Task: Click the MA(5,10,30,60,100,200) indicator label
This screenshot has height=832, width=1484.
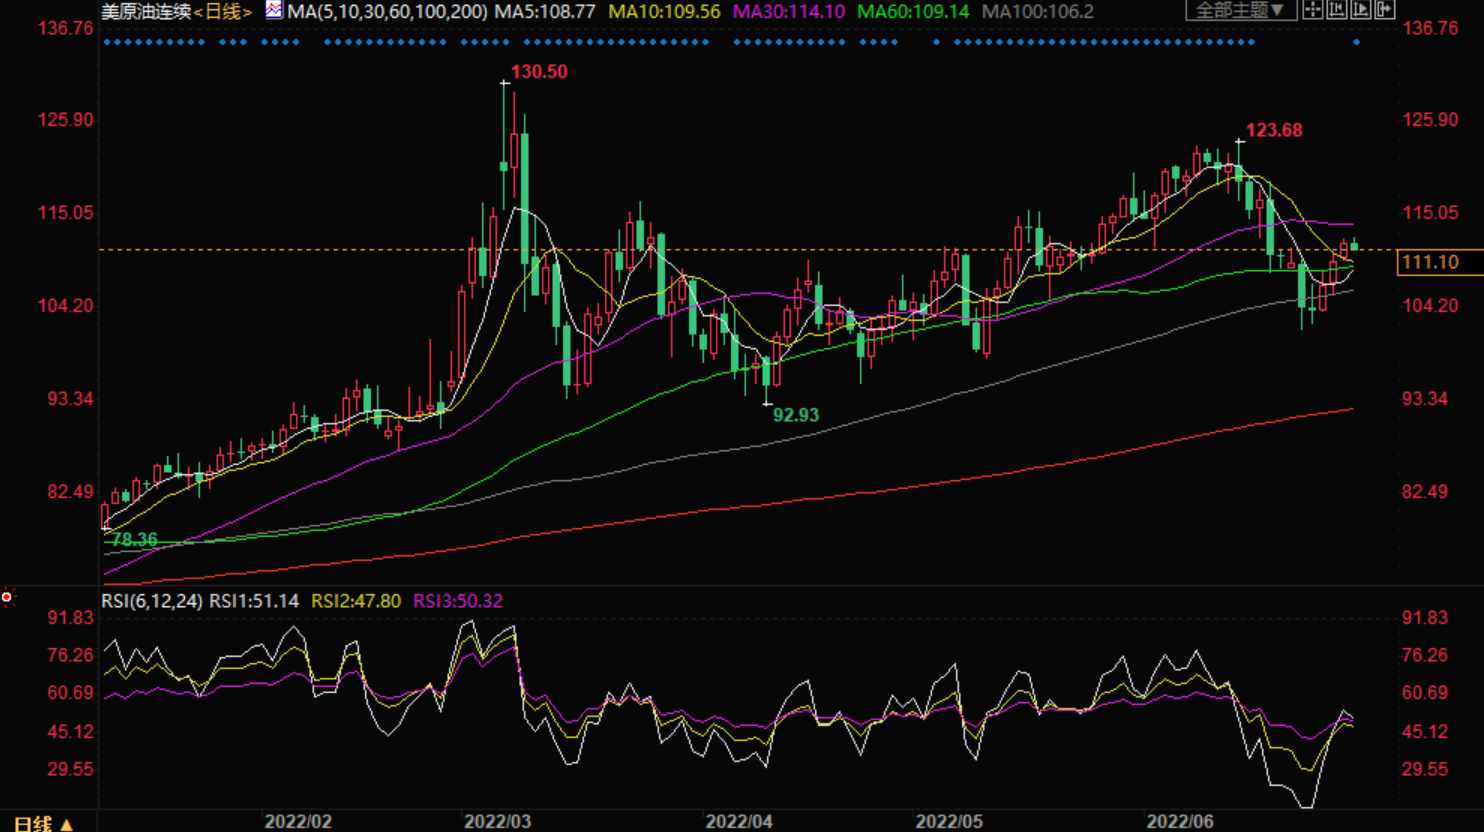Action: pyautogui.click(x=387, y=12)
